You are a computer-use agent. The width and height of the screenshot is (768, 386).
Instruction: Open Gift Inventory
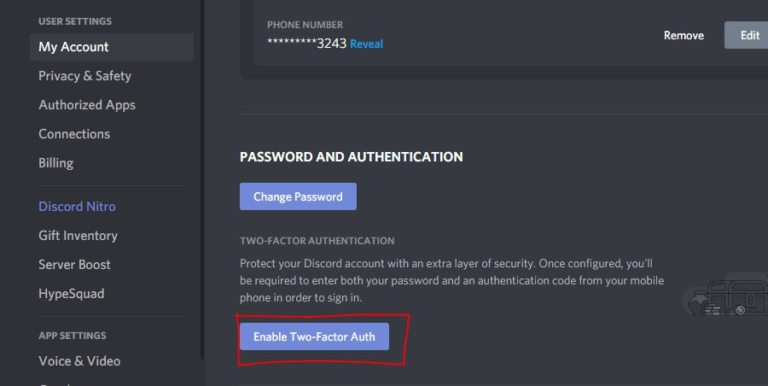coord(78,236)
